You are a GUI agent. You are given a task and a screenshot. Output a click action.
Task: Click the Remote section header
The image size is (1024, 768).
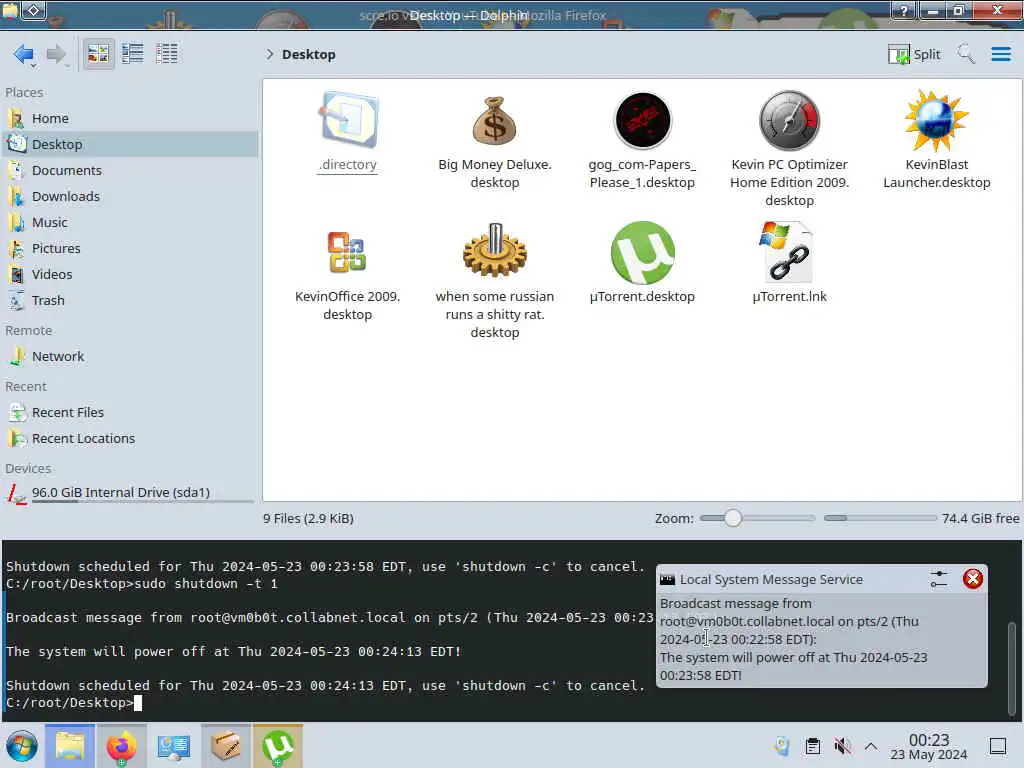coord(29,330)
